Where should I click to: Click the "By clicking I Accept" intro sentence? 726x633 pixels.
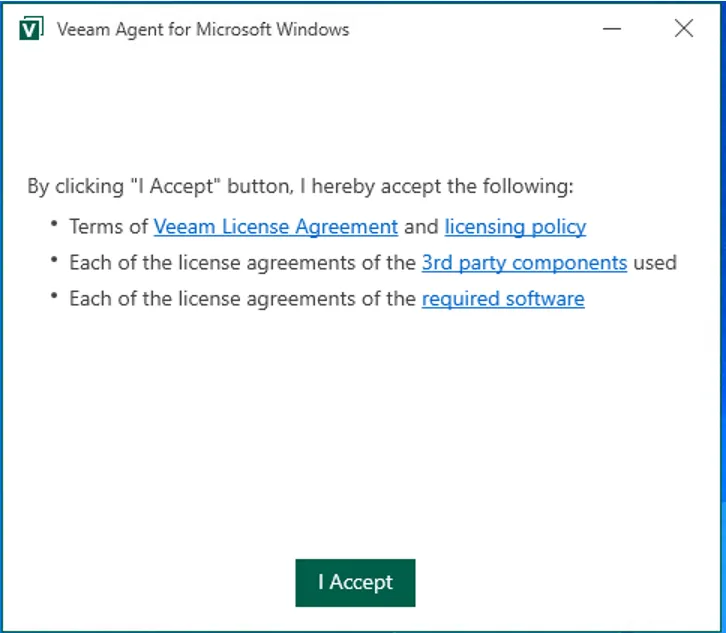coord(300,187)
